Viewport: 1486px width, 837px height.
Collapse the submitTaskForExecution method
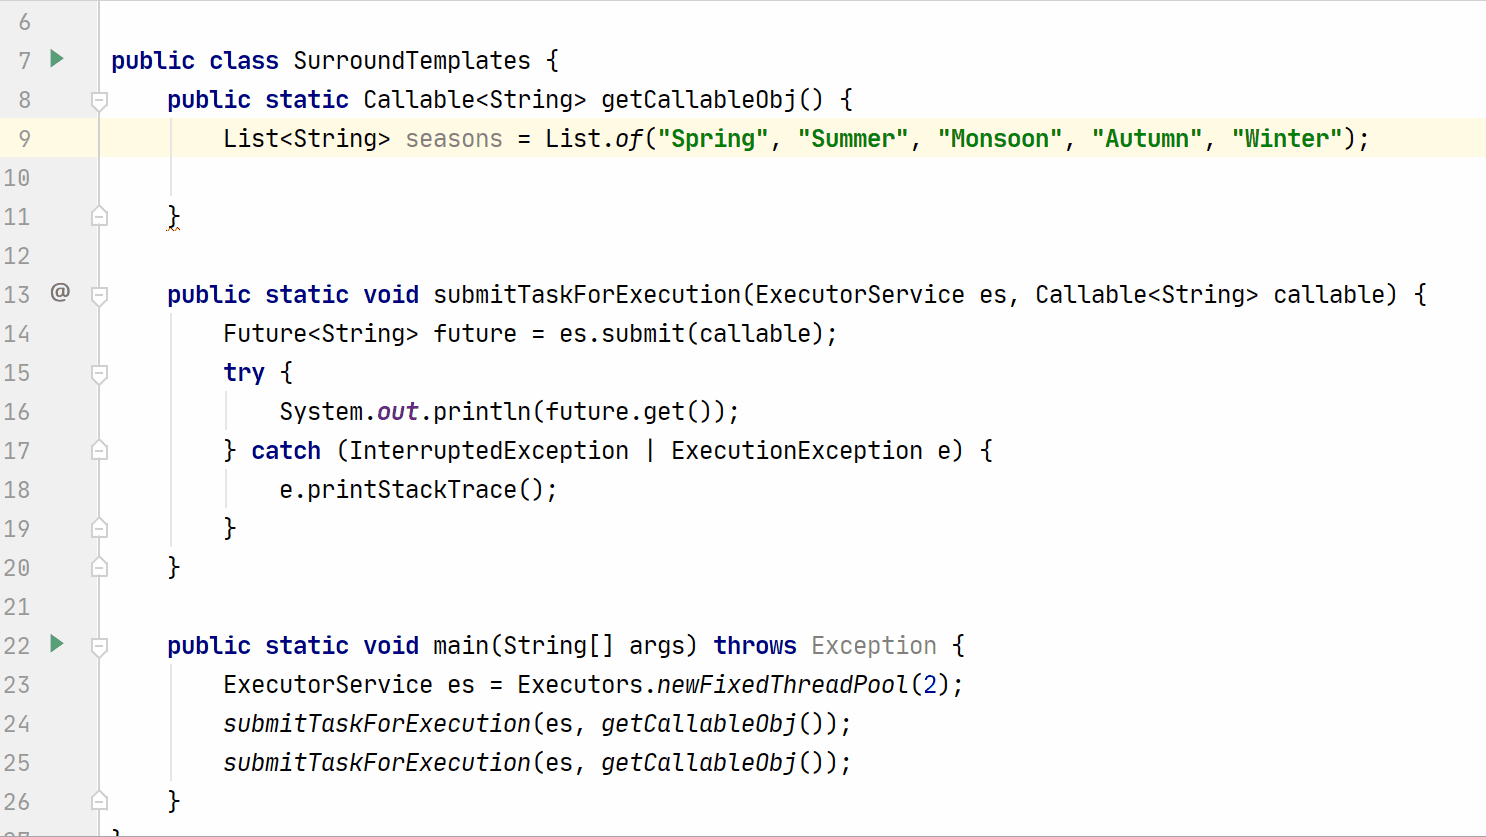98,293
